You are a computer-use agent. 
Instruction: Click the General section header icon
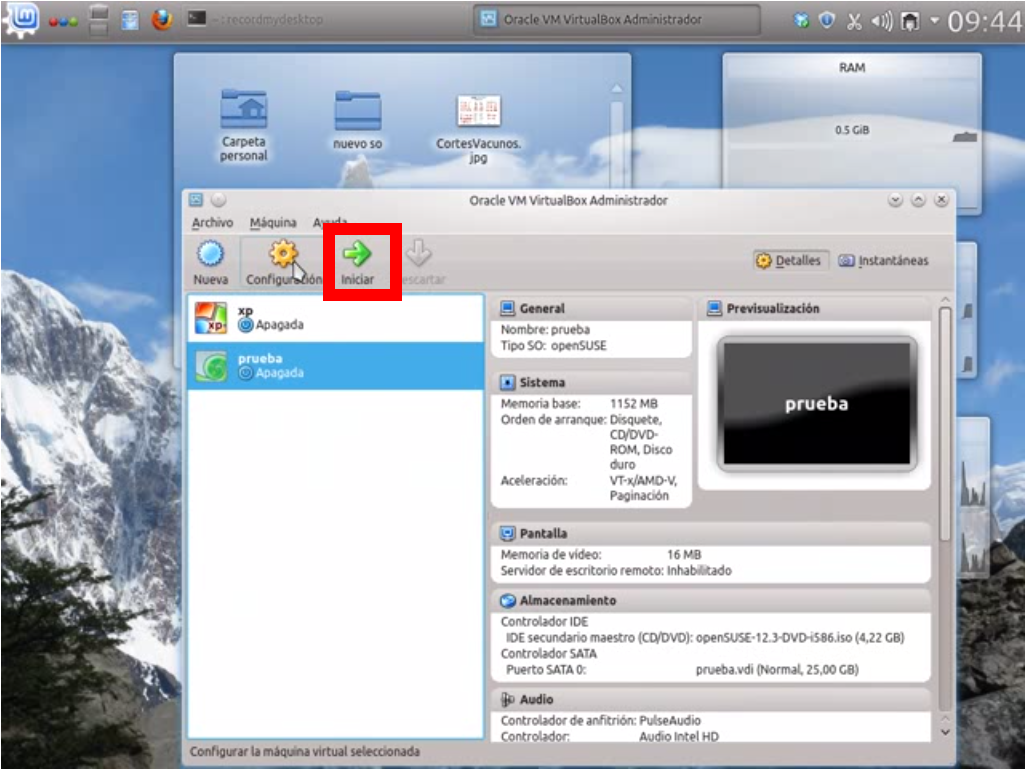pos(507,309)
